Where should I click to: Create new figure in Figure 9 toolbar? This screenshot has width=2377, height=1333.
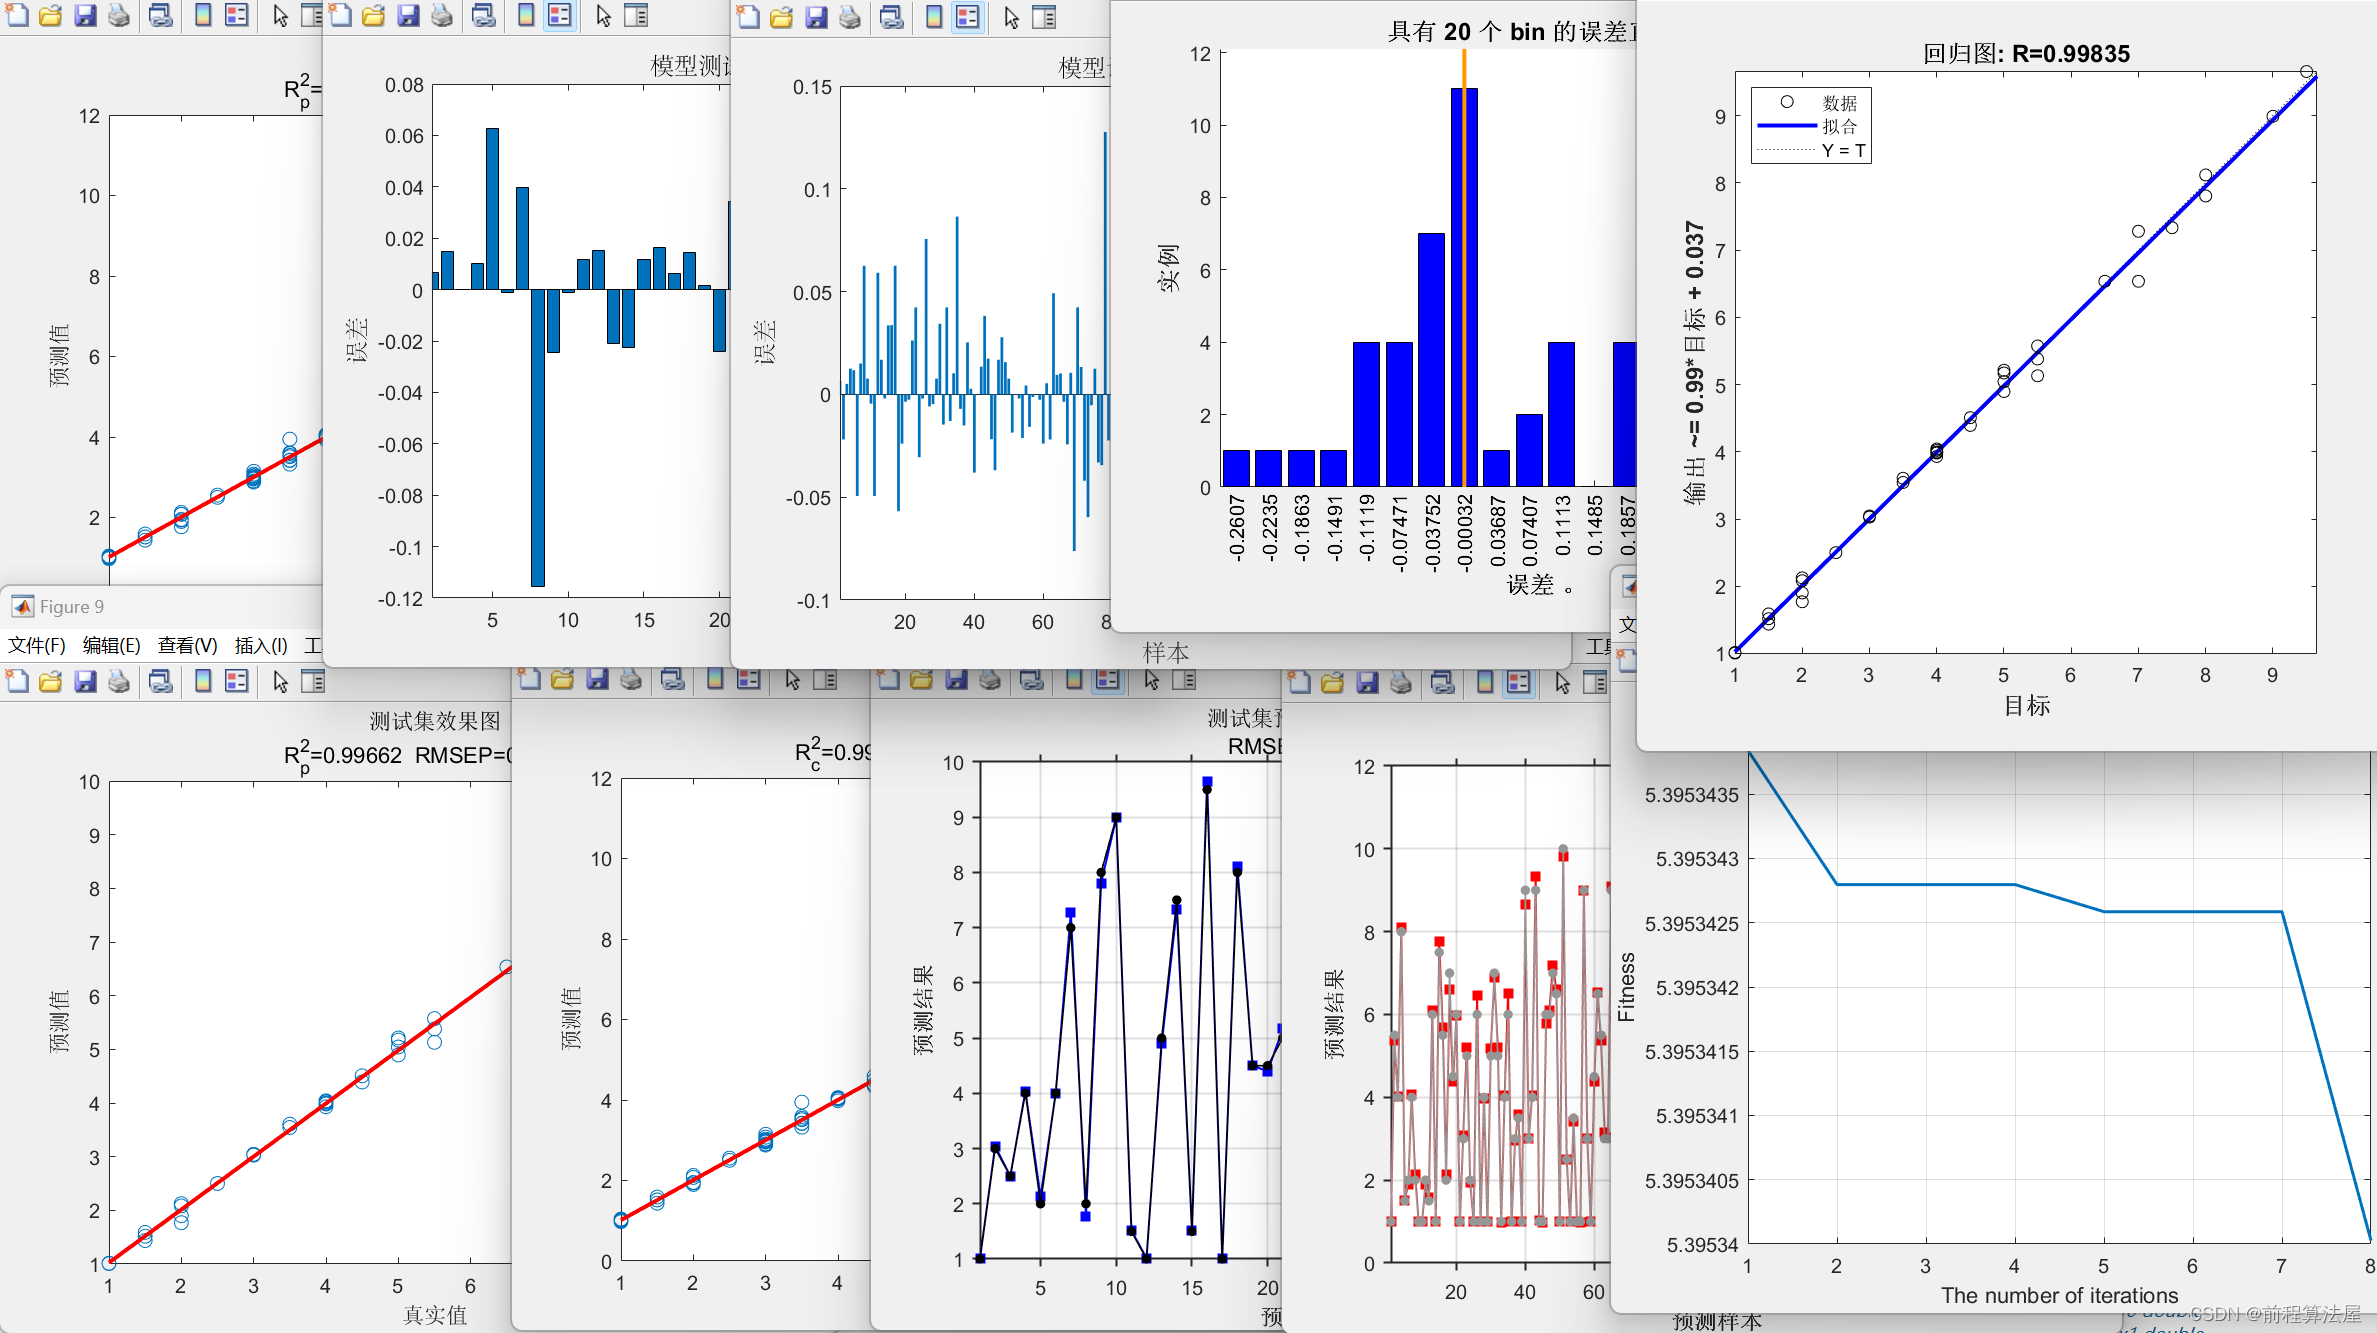(17, 682)
